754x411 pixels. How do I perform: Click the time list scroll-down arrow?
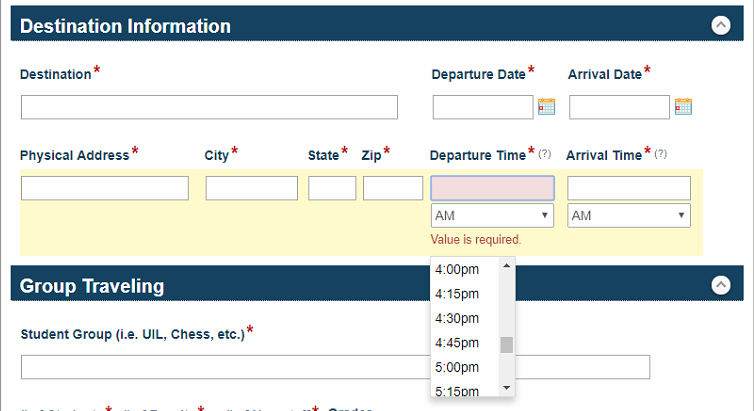tap(506, 388)
